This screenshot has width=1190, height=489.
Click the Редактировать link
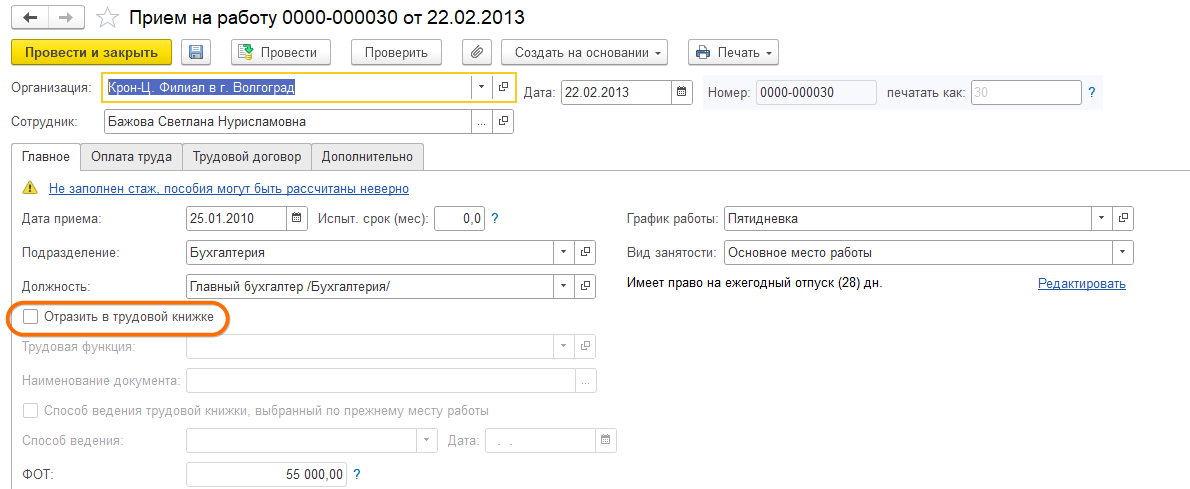point(1081,284)
